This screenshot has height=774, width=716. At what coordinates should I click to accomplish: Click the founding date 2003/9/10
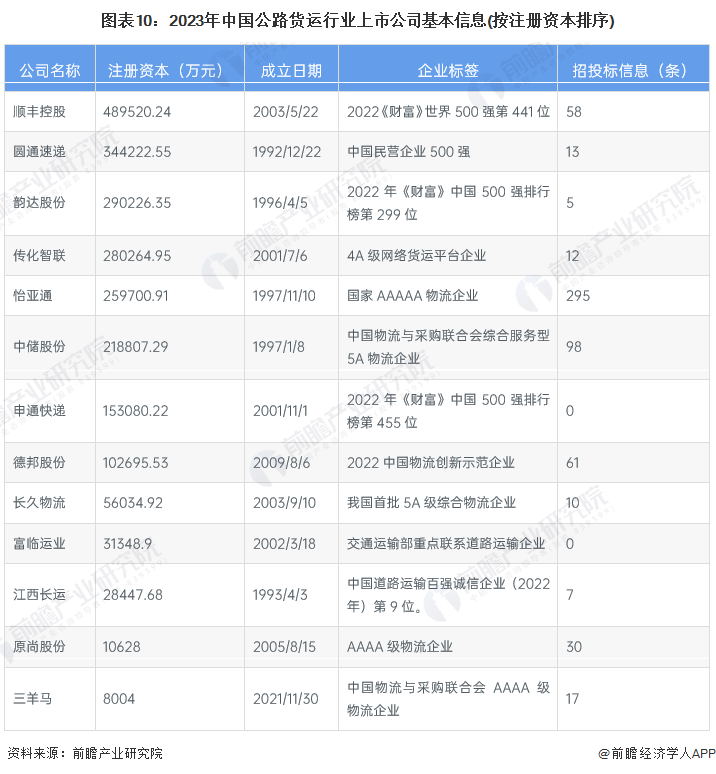[284, 503]
